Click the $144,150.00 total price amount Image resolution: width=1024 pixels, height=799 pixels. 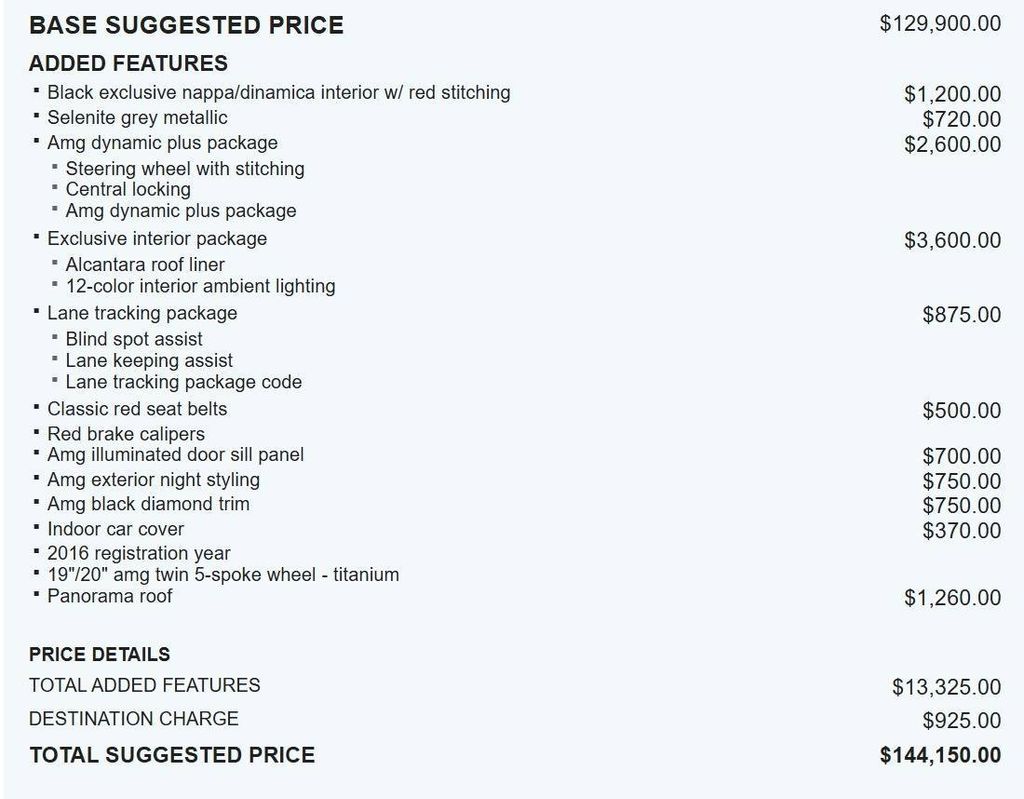pyautogui.click(x=940, y=756)
